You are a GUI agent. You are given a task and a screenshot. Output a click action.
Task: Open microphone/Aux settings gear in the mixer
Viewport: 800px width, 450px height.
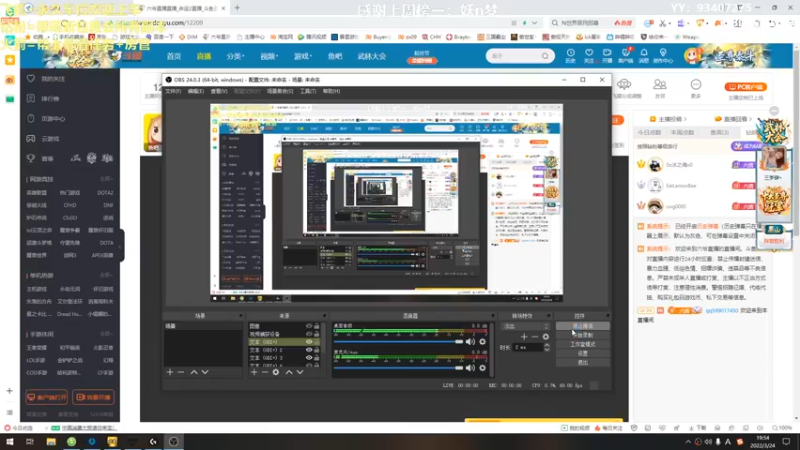(482, 367)
